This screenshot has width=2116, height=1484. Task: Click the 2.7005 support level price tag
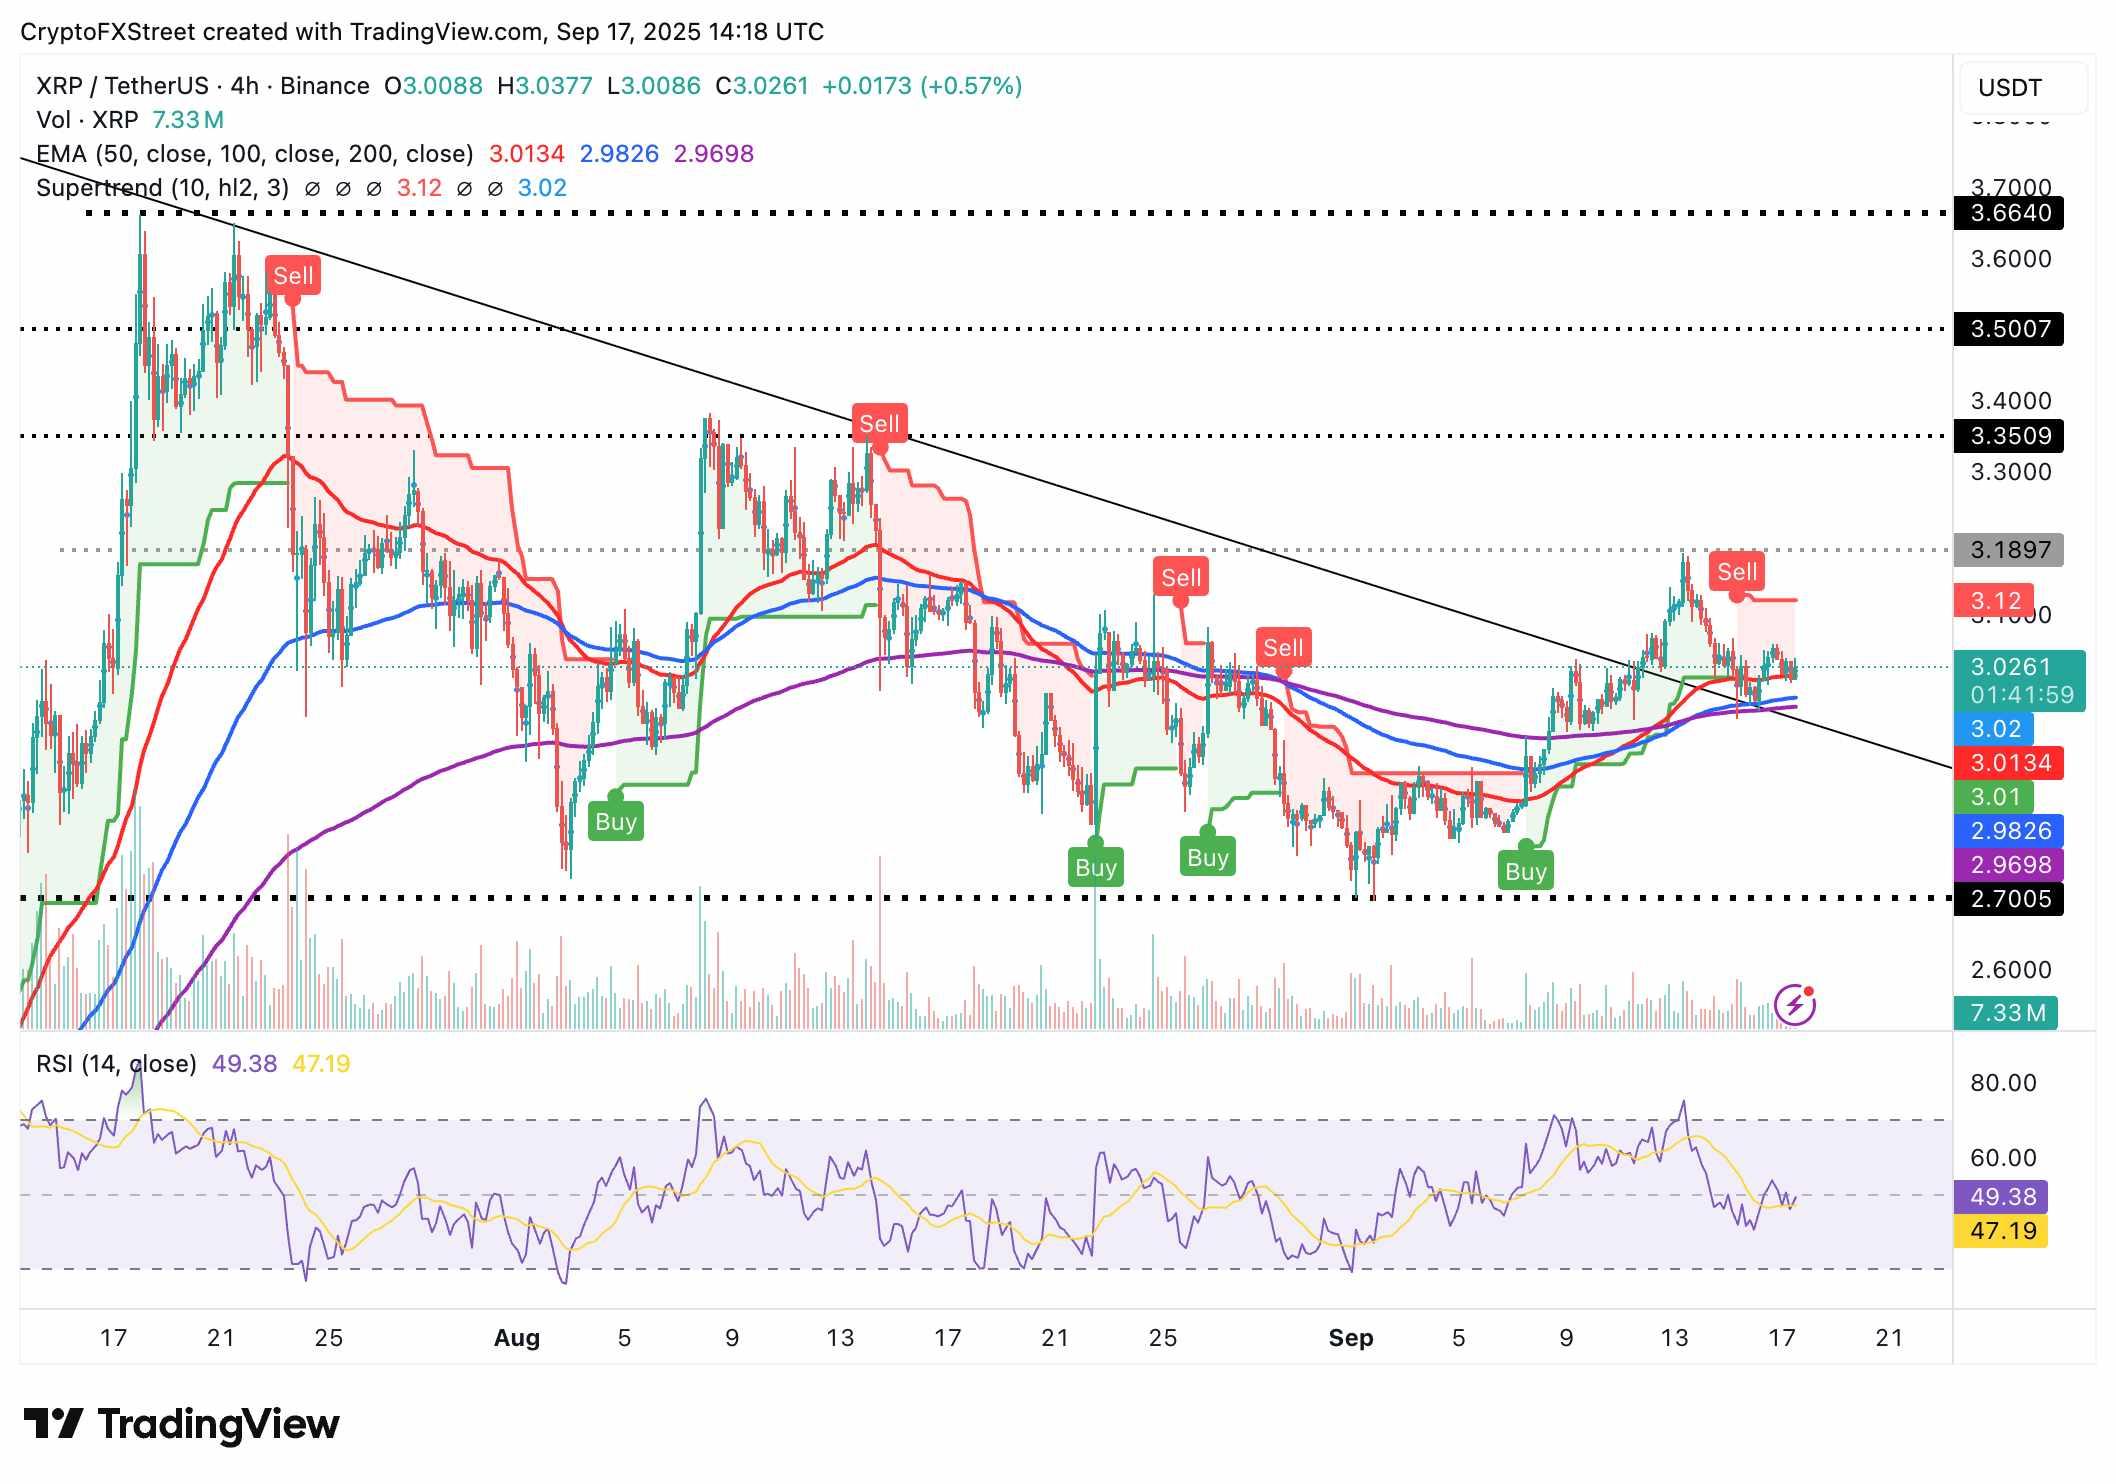[x=2009, y=899]
